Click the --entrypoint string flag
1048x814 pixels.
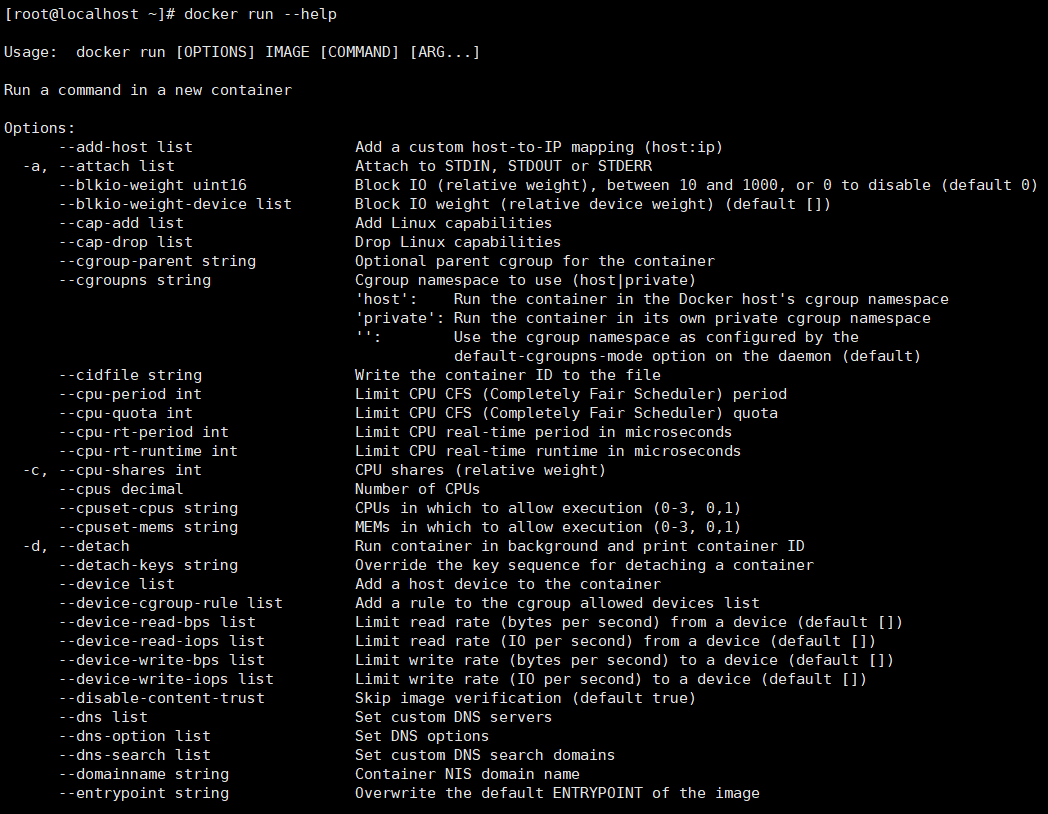[x=144, y=793]
